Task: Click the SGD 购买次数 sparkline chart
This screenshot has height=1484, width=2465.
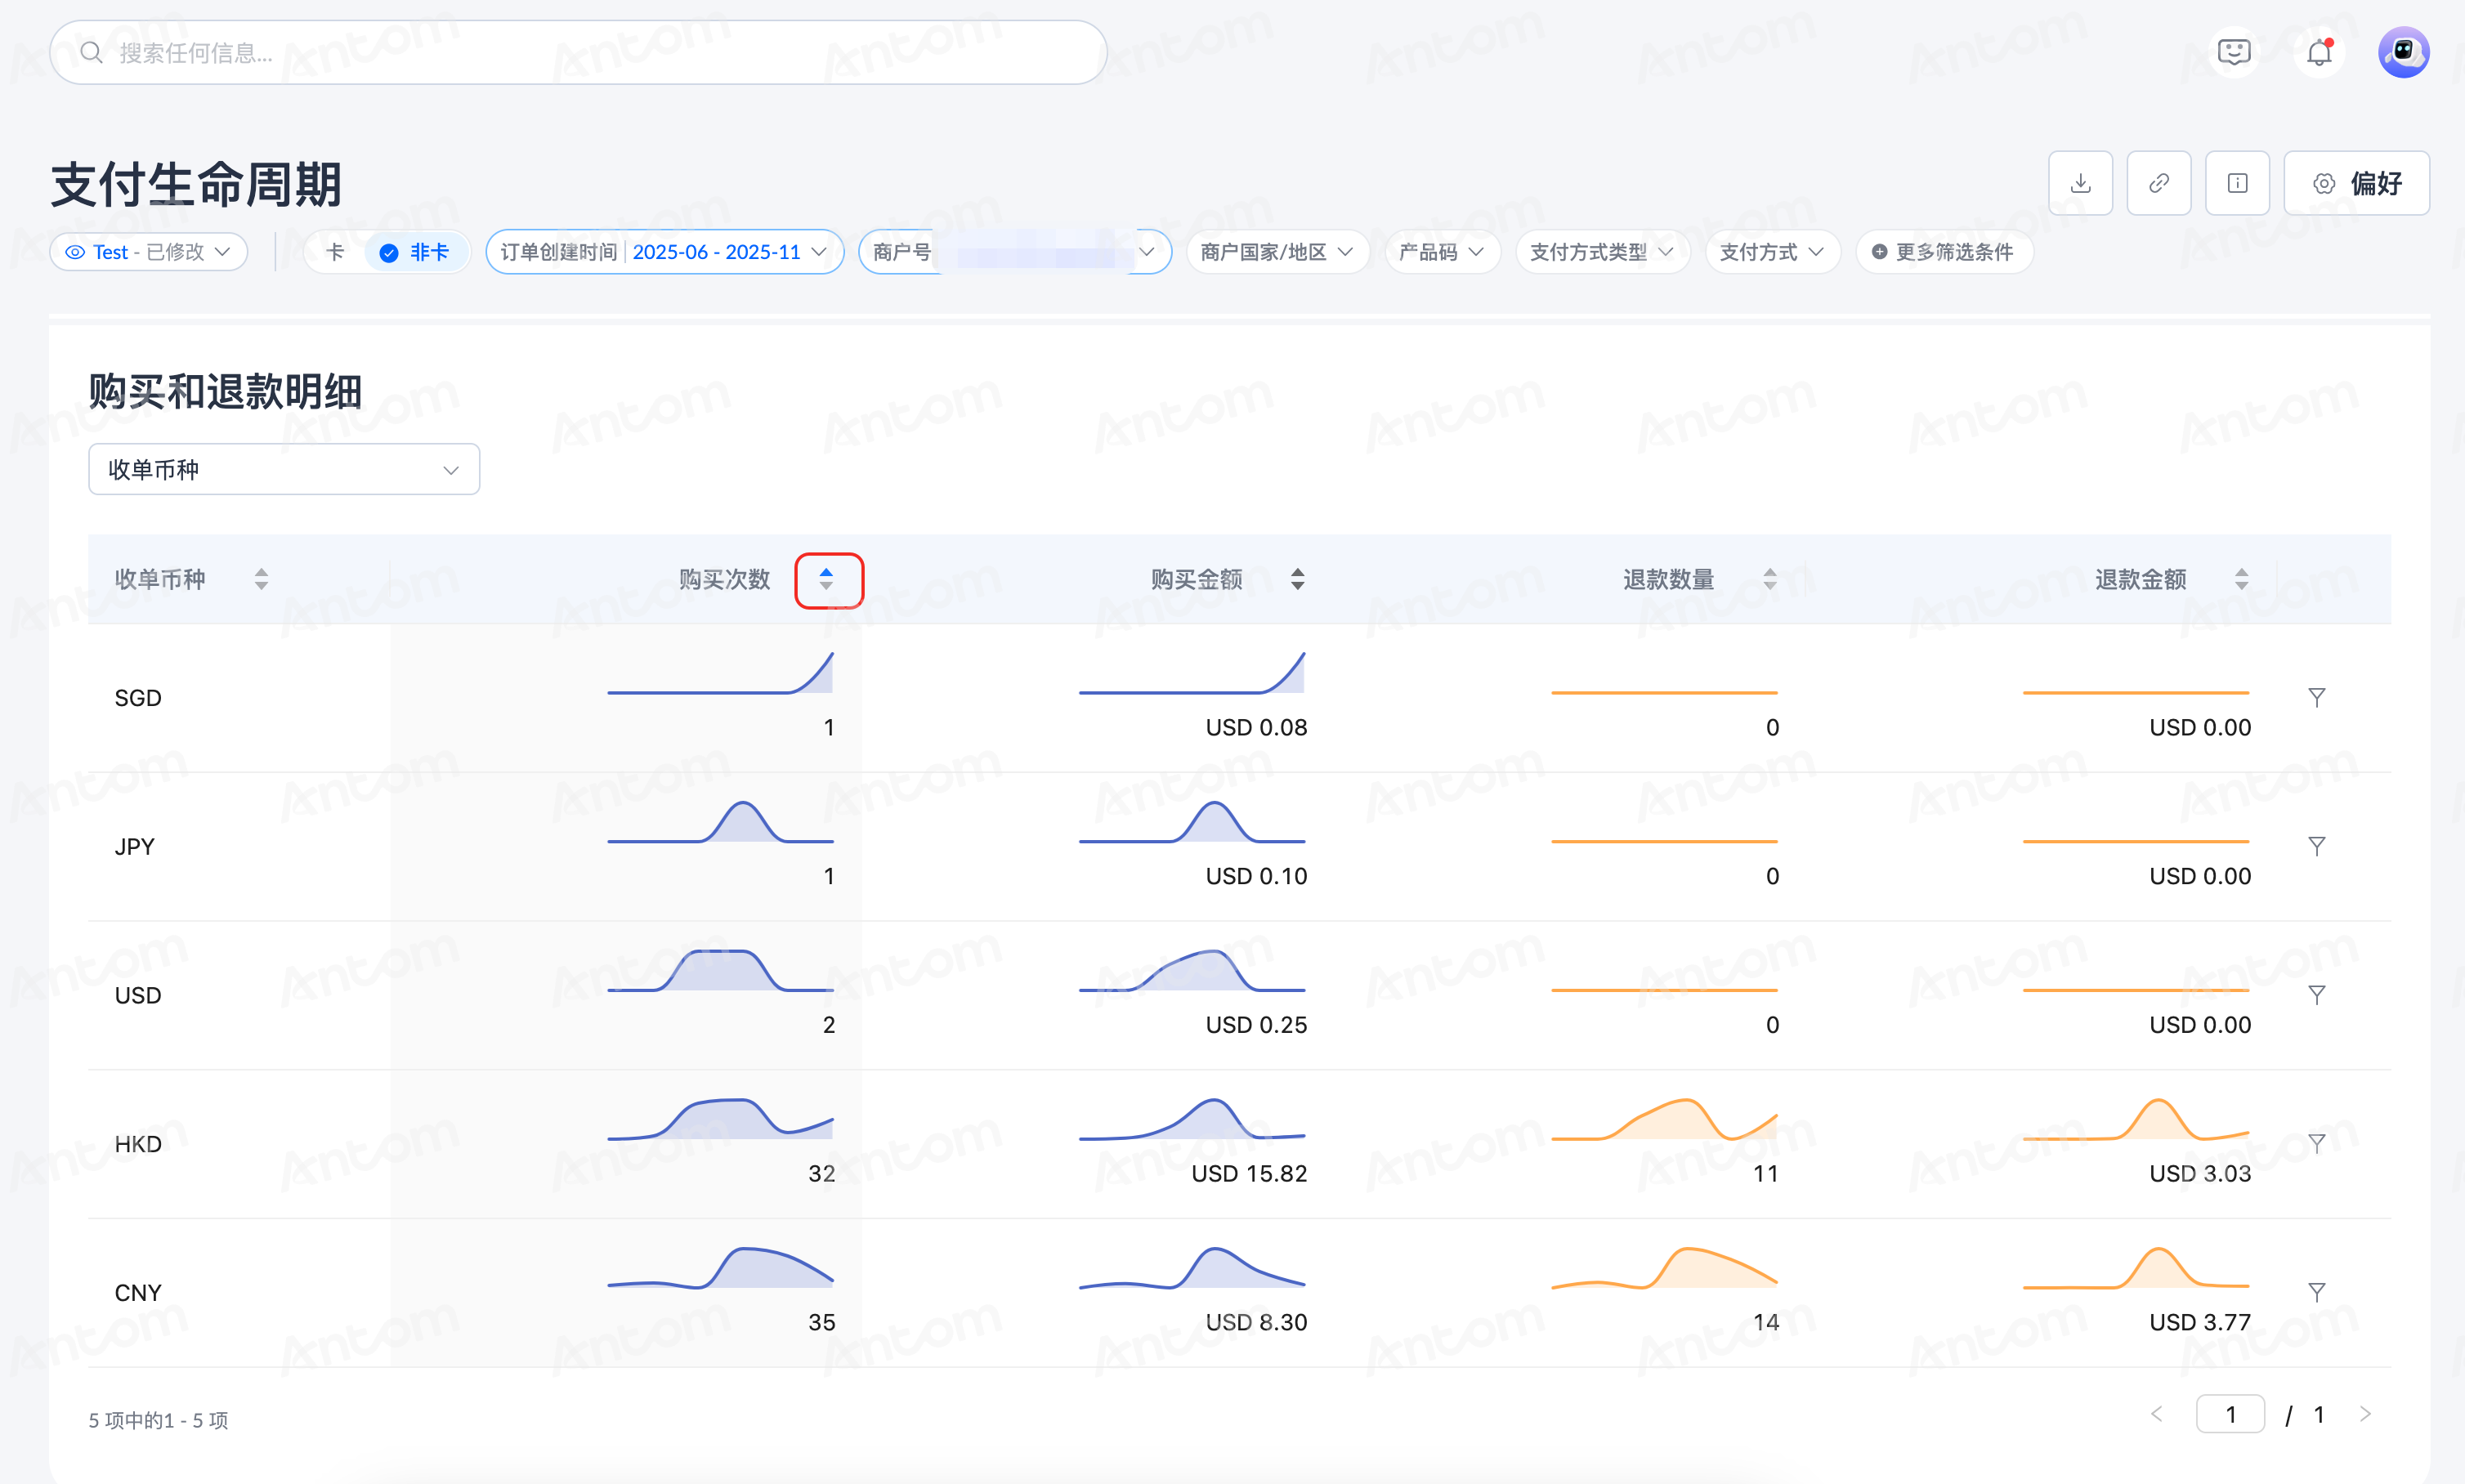Action: click(720, 673)
